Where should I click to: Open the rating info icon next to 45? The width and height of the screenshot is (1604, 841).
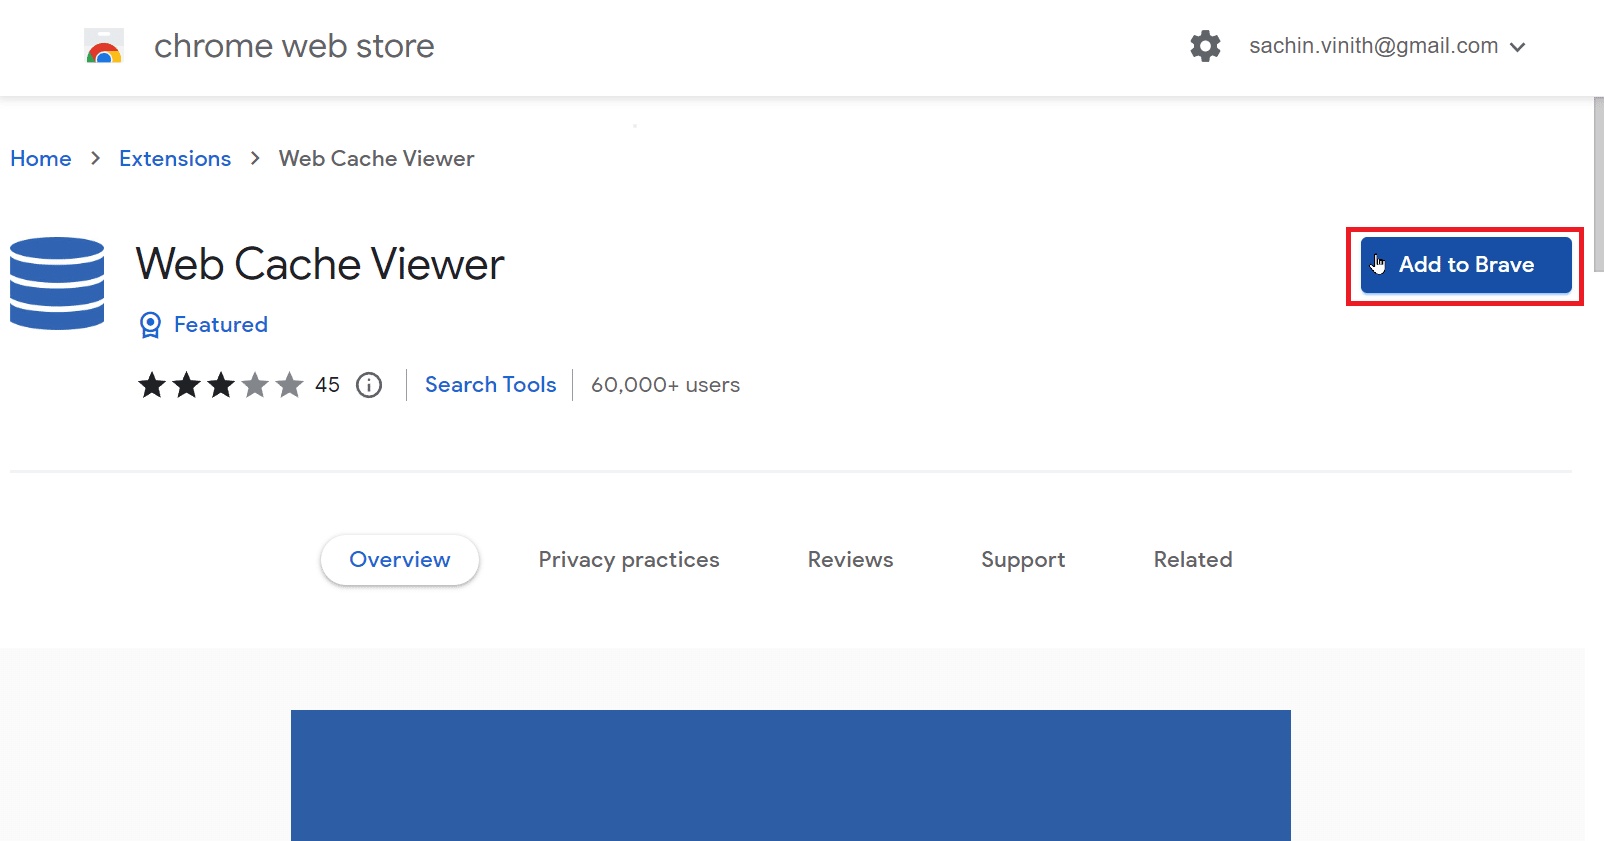tap(369, 385)
